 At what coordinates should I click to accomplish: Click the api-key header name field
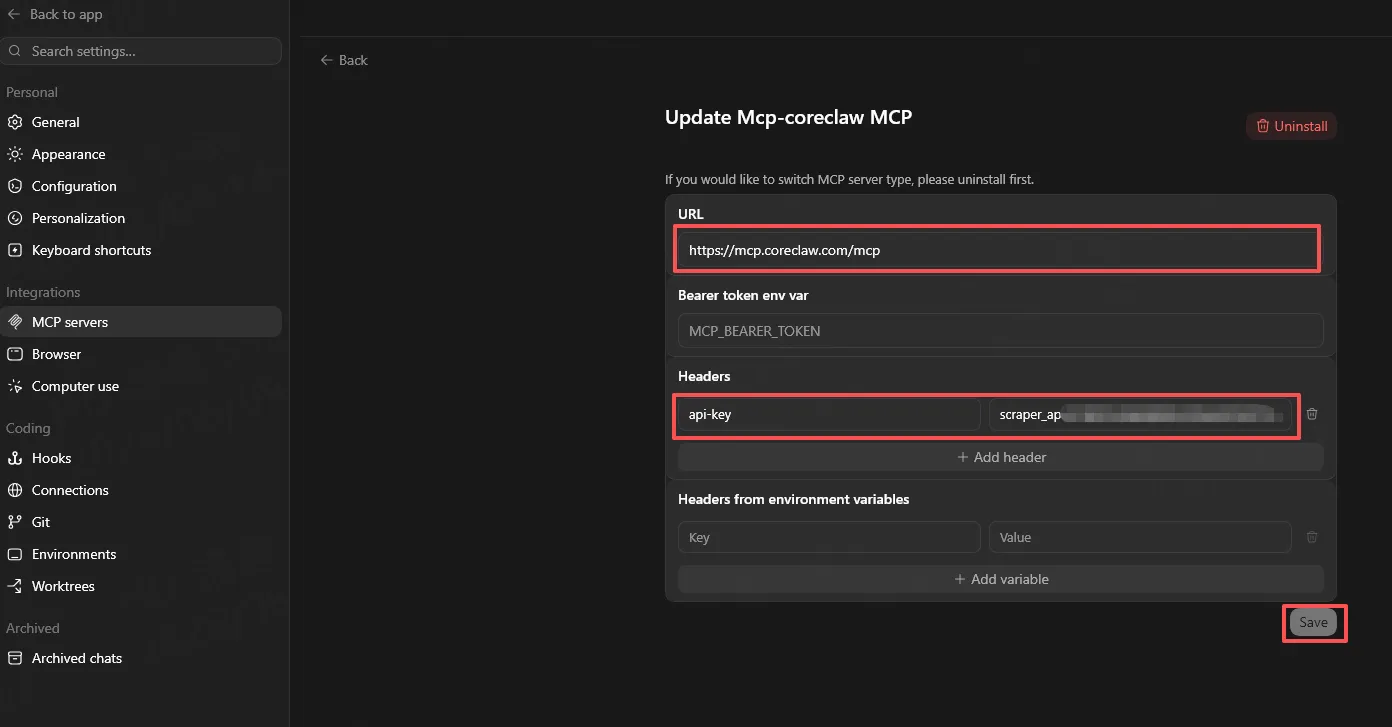[829, 414]
